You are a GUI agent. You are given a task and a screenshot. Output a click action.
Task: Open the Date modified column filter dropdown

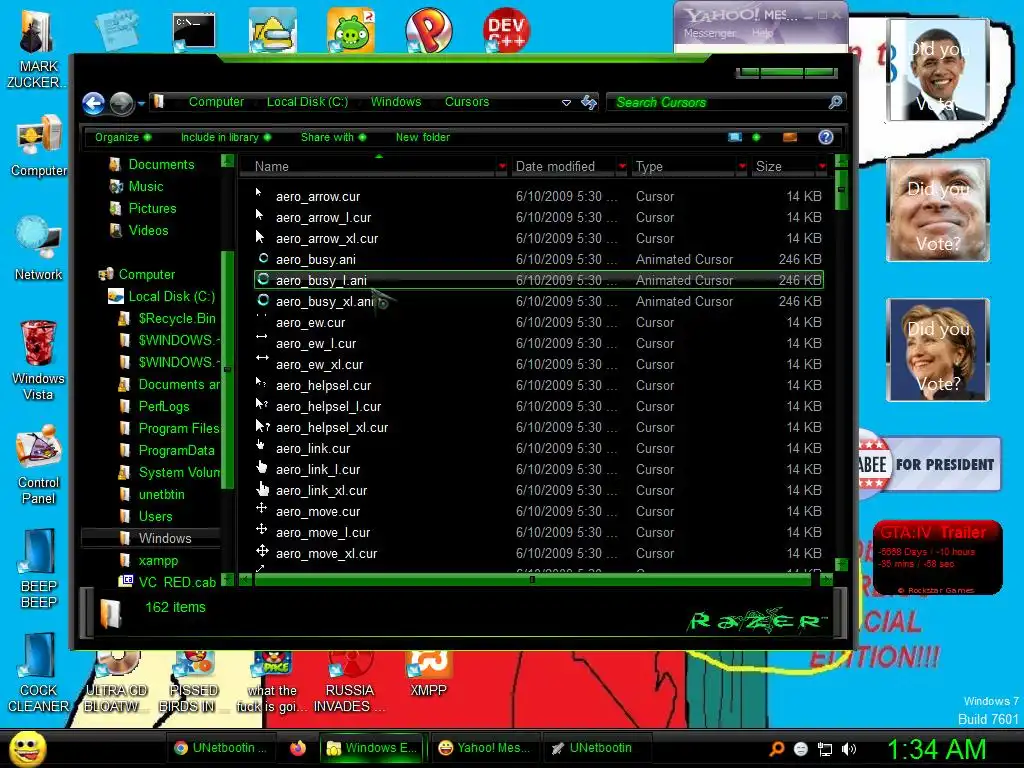pyautogui.click(x=622, y=167)
